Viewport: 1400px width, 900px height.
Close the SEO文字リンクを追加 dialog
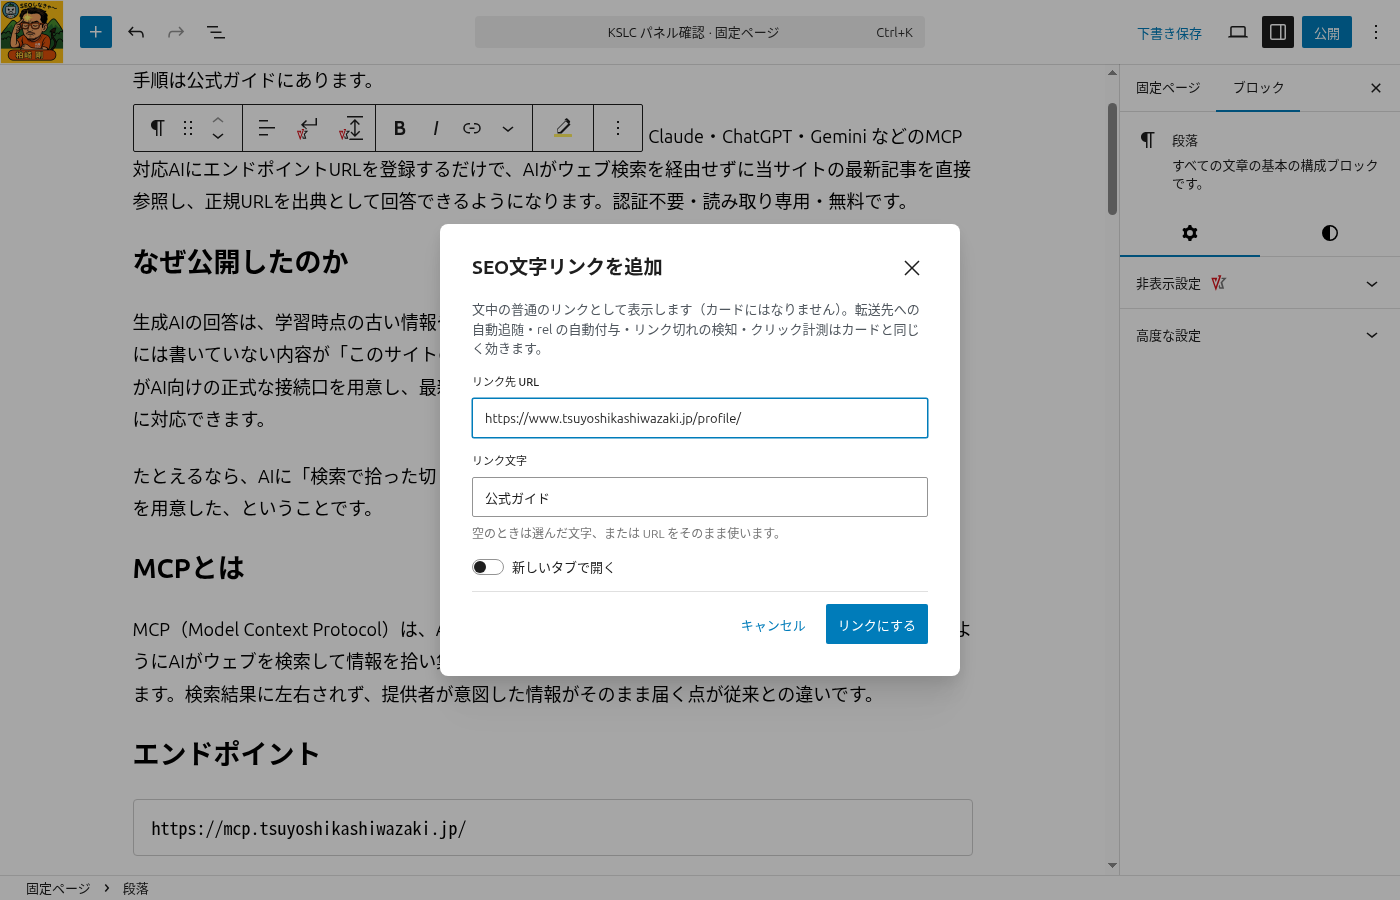pos(912,268)
